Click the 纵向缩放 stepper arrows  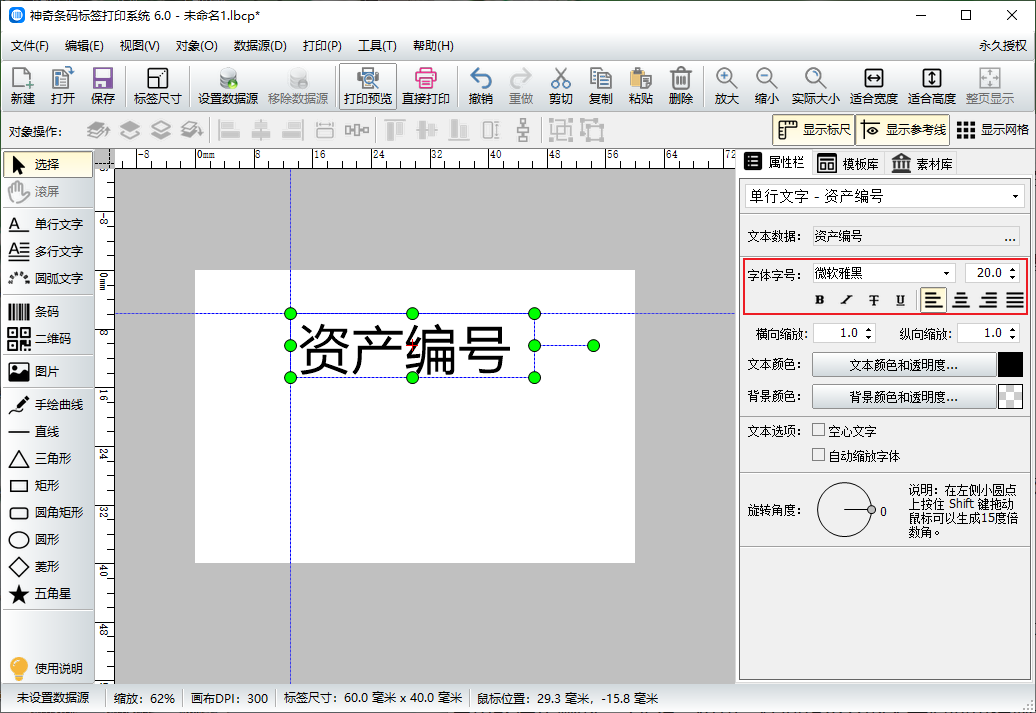[x=1013, y=333]
